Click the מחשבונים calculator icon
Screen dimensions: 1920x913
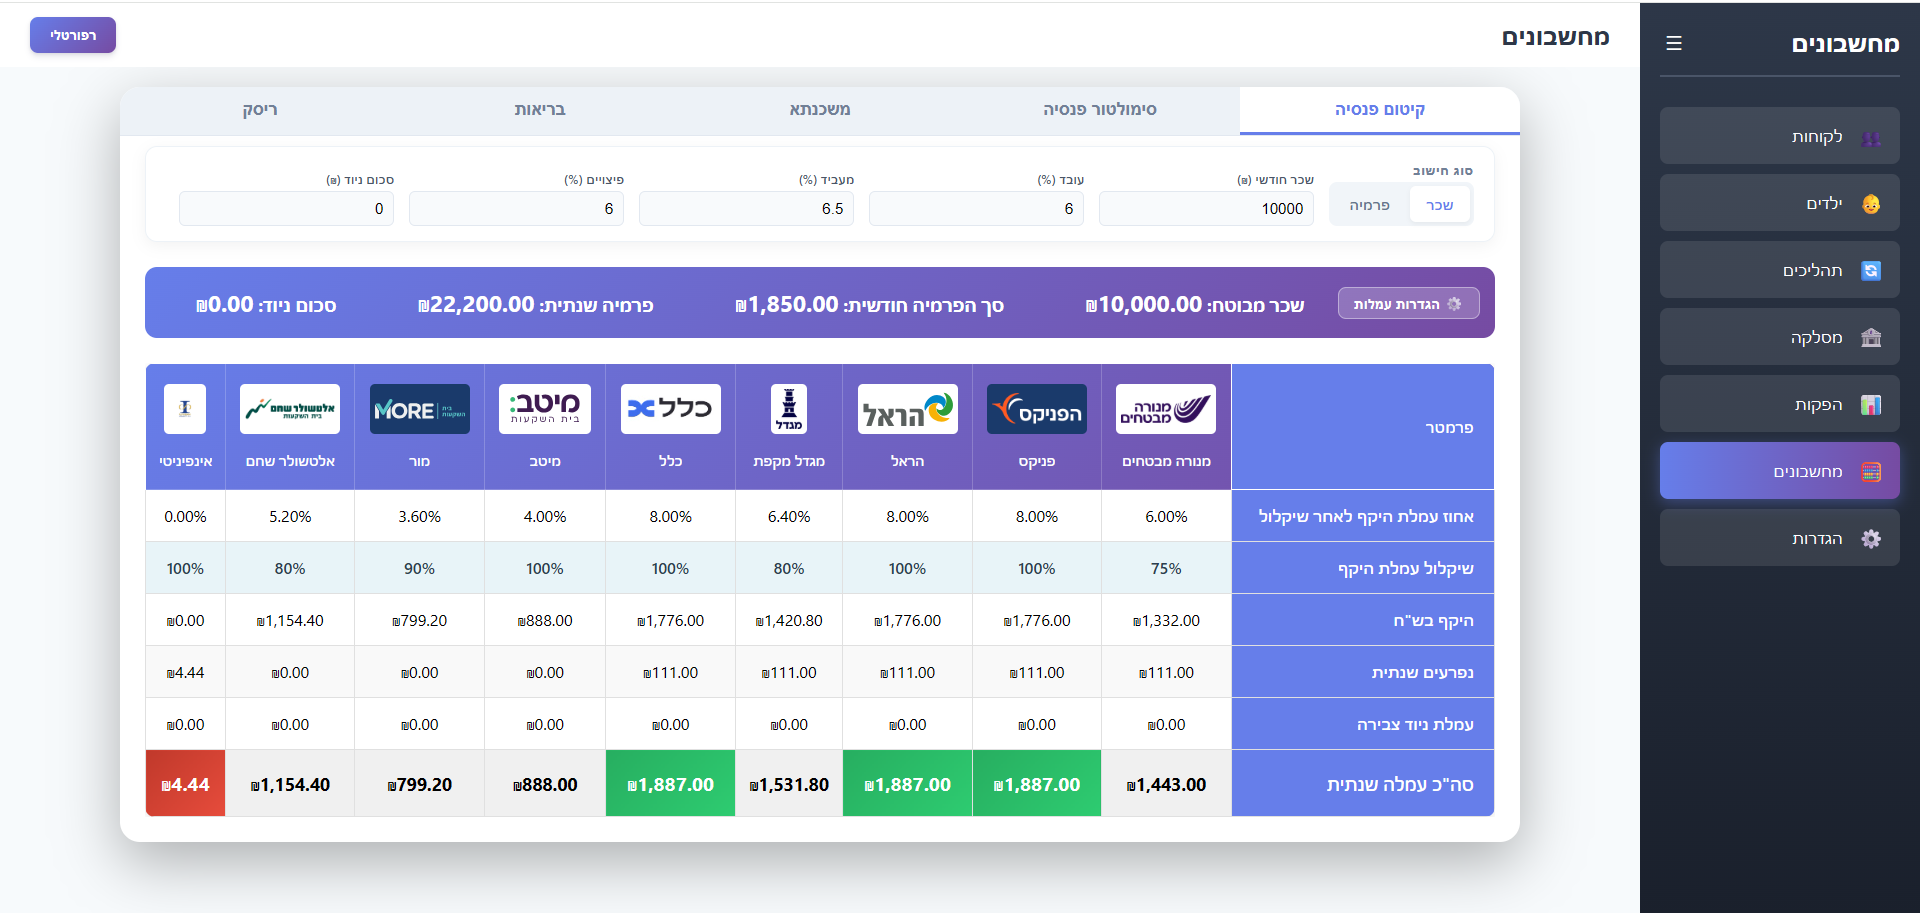click(1871, 472)
